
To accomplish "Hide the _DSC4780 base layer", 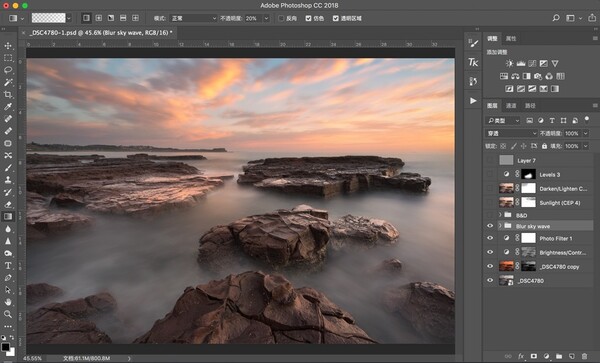I will point(490,280).
